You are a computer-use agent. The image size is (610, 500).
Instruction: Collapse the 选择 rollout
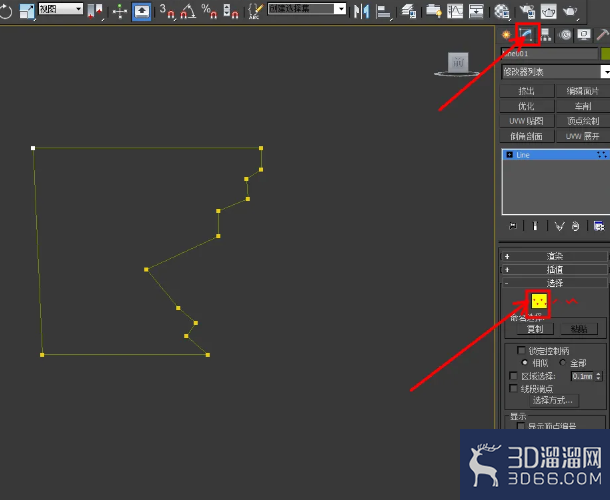555,283
